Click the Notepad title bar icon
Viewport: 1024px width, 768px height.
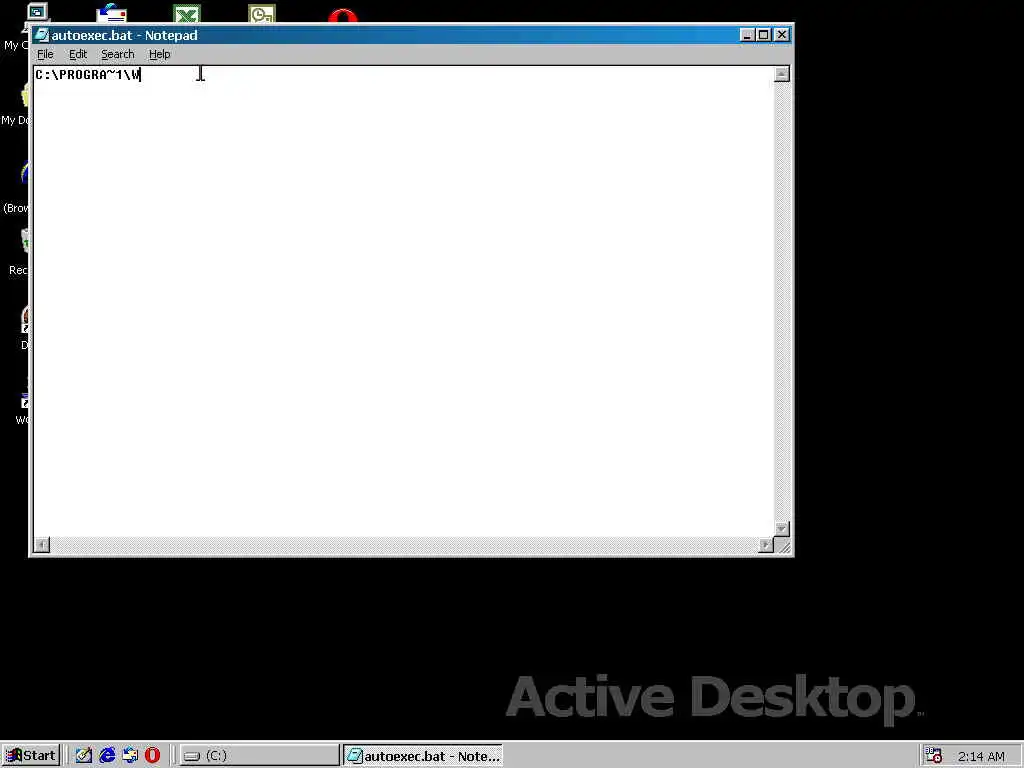click(42, 35)
